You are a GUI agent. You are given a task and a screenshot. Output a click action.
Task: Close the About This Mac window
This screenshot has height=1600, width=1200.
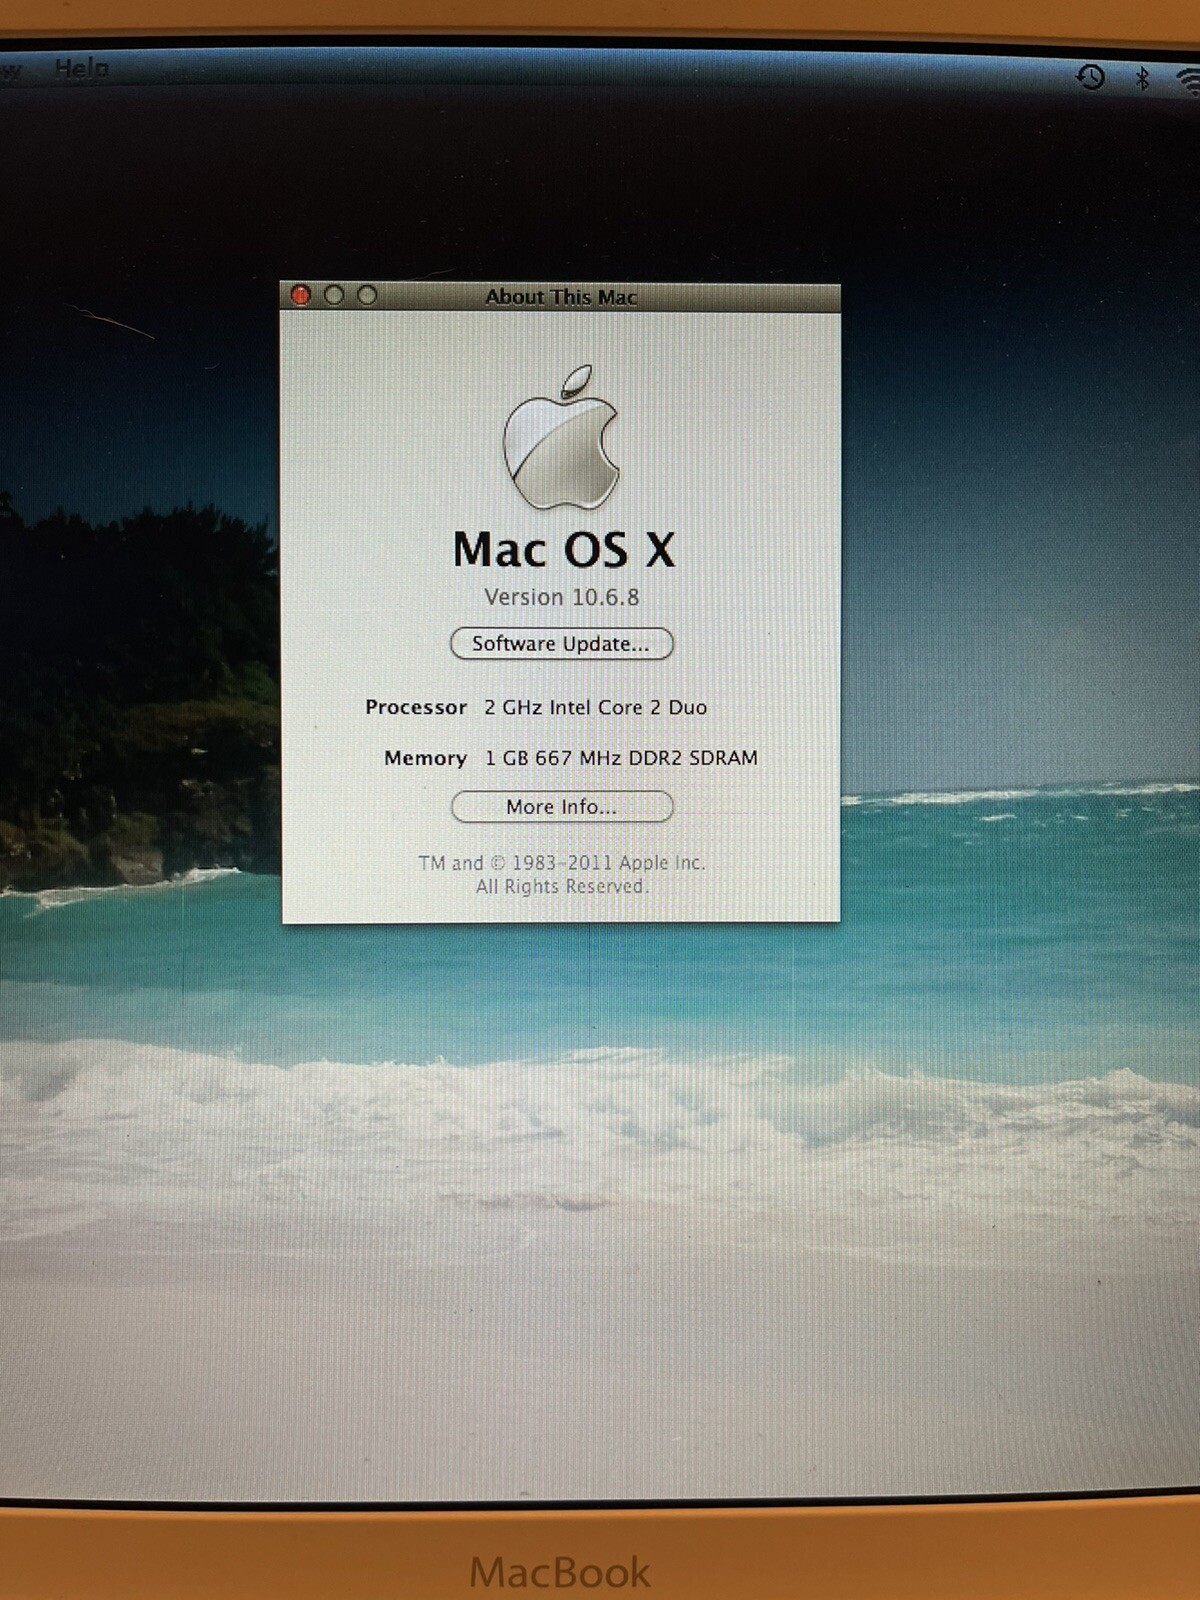(301, 295)
